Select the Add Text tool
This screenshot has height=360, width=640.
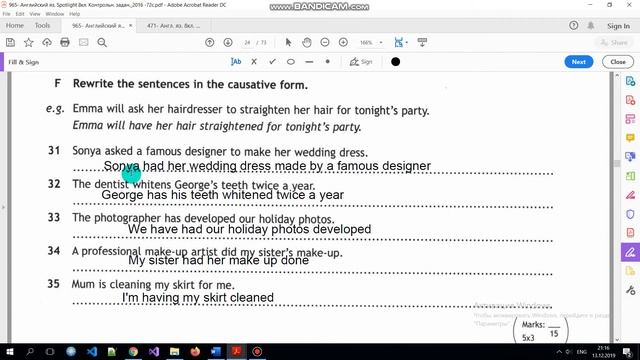click(236, 62)
